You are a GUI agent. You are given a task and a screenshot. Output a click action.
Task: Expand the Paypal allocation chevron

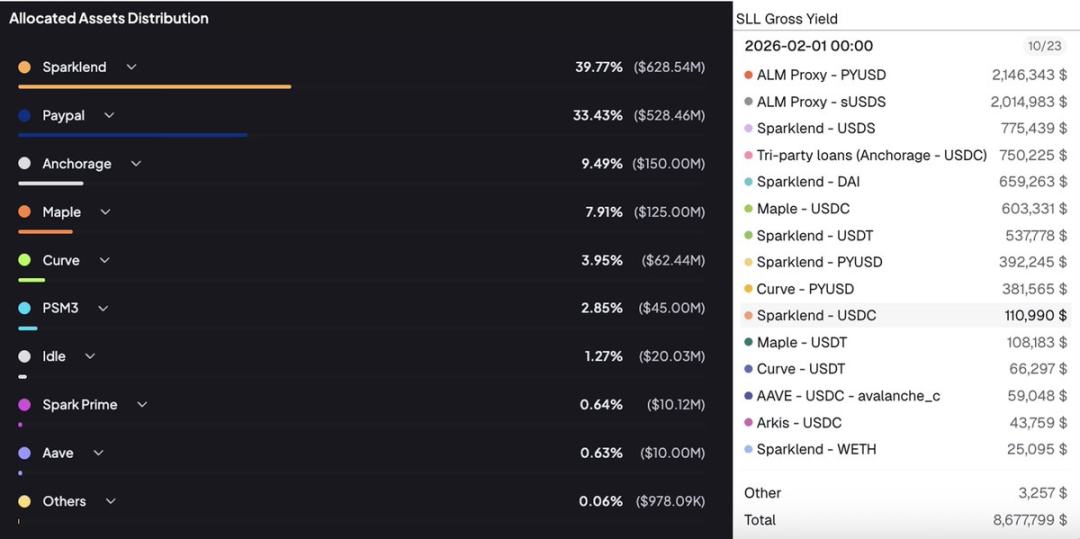click(109, 116)
